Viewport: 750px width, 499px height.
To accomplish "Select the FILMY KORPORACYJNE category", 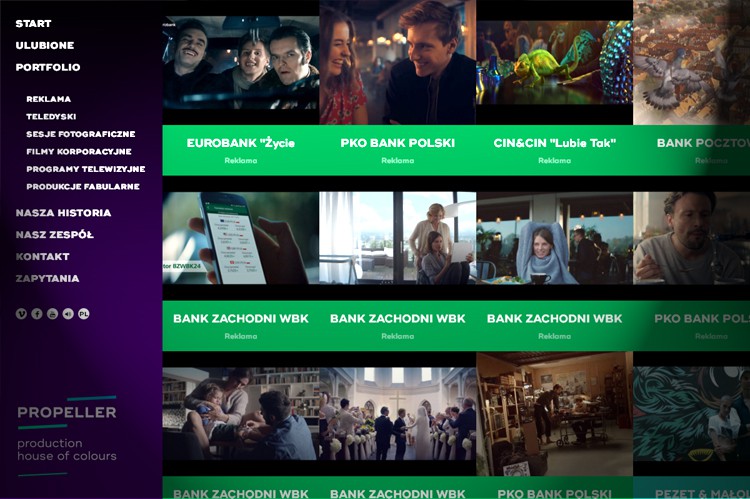I will point(79,151).
